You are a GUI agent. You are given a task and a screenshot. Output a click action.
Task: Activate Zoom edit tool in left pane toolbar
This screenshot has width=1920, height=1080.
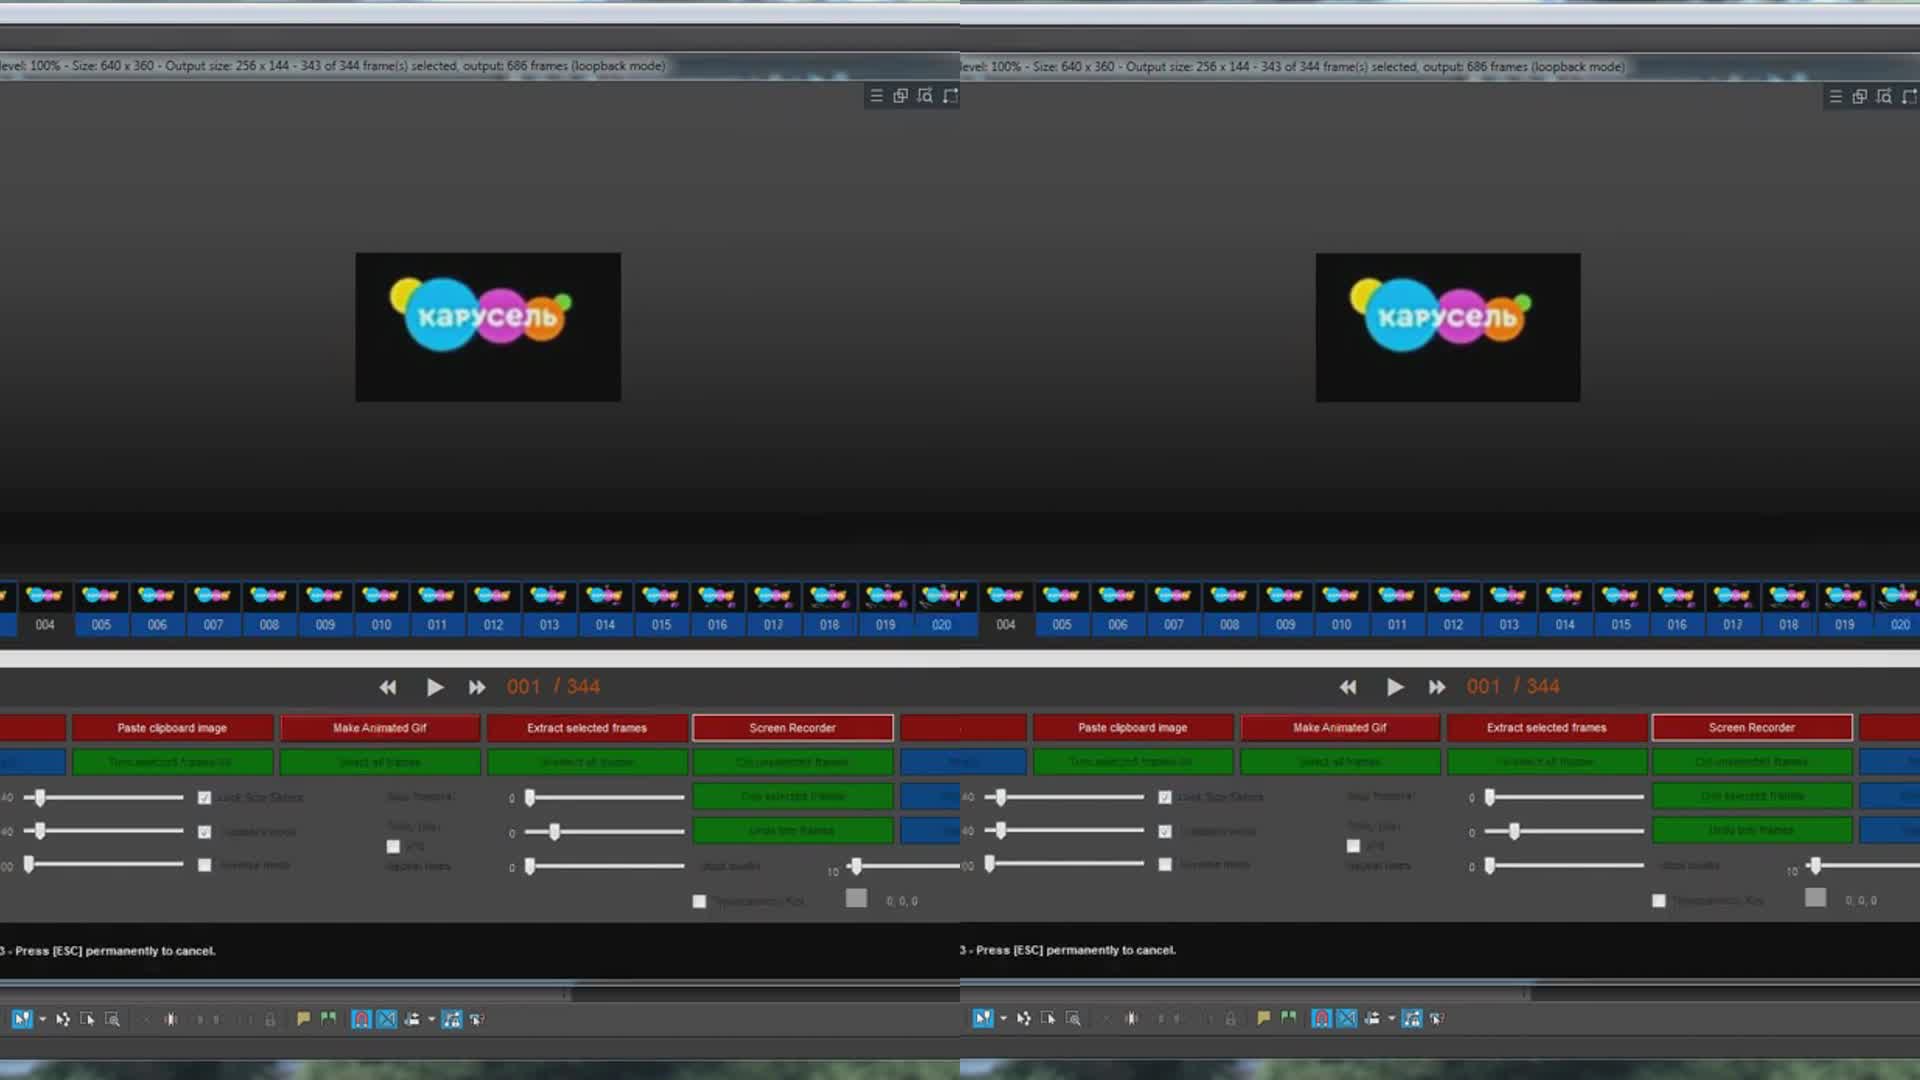coord(113,1019)
